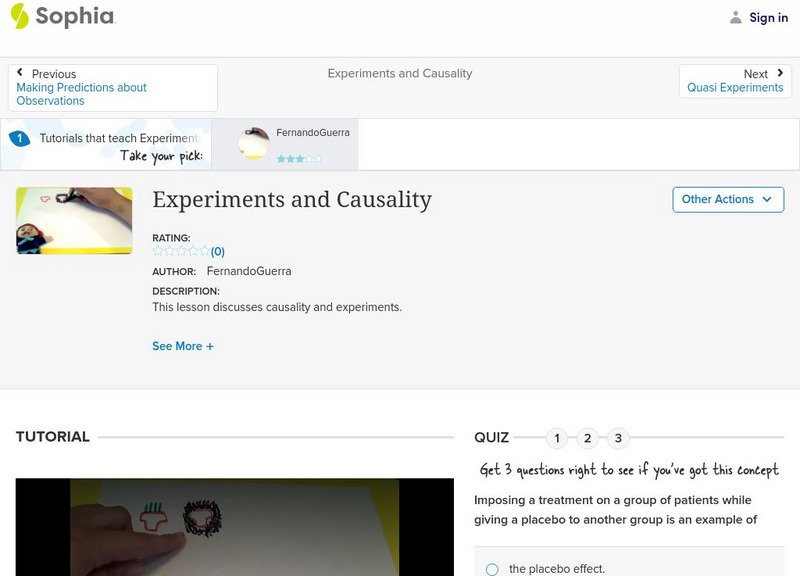Jump to quiz question 3
The height and width of the screenshot is (576, 800).
point(618,438)
